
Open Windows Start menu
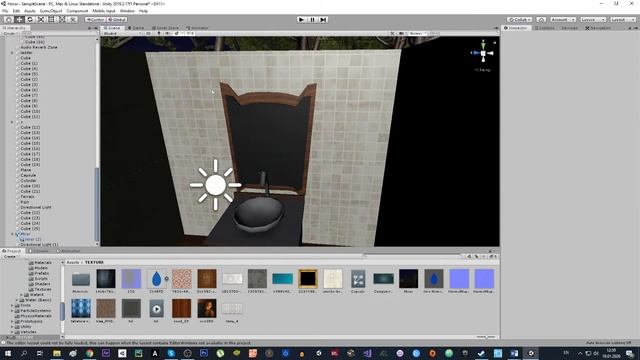[7, 353]
